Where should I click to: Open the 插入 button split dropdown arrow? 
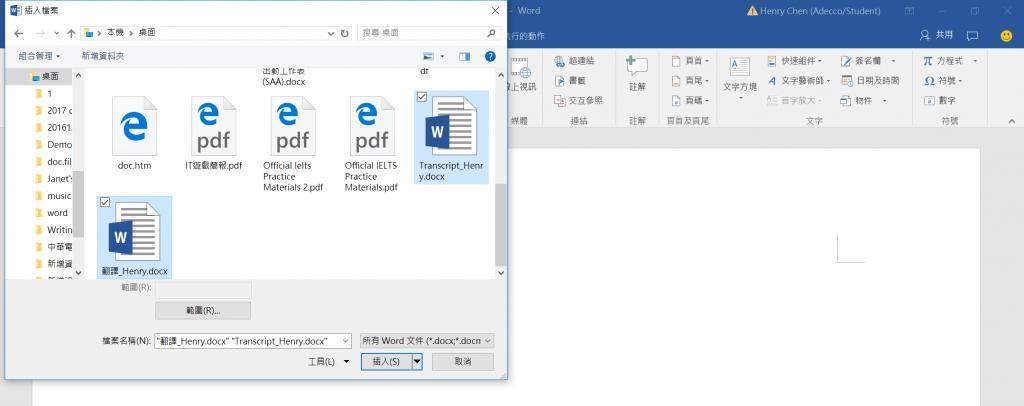(x=417, y=362)
